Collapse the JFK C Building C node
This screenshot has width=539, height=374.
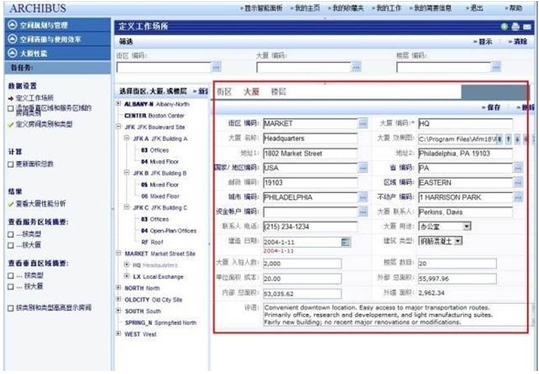click(x=126, y=207)
